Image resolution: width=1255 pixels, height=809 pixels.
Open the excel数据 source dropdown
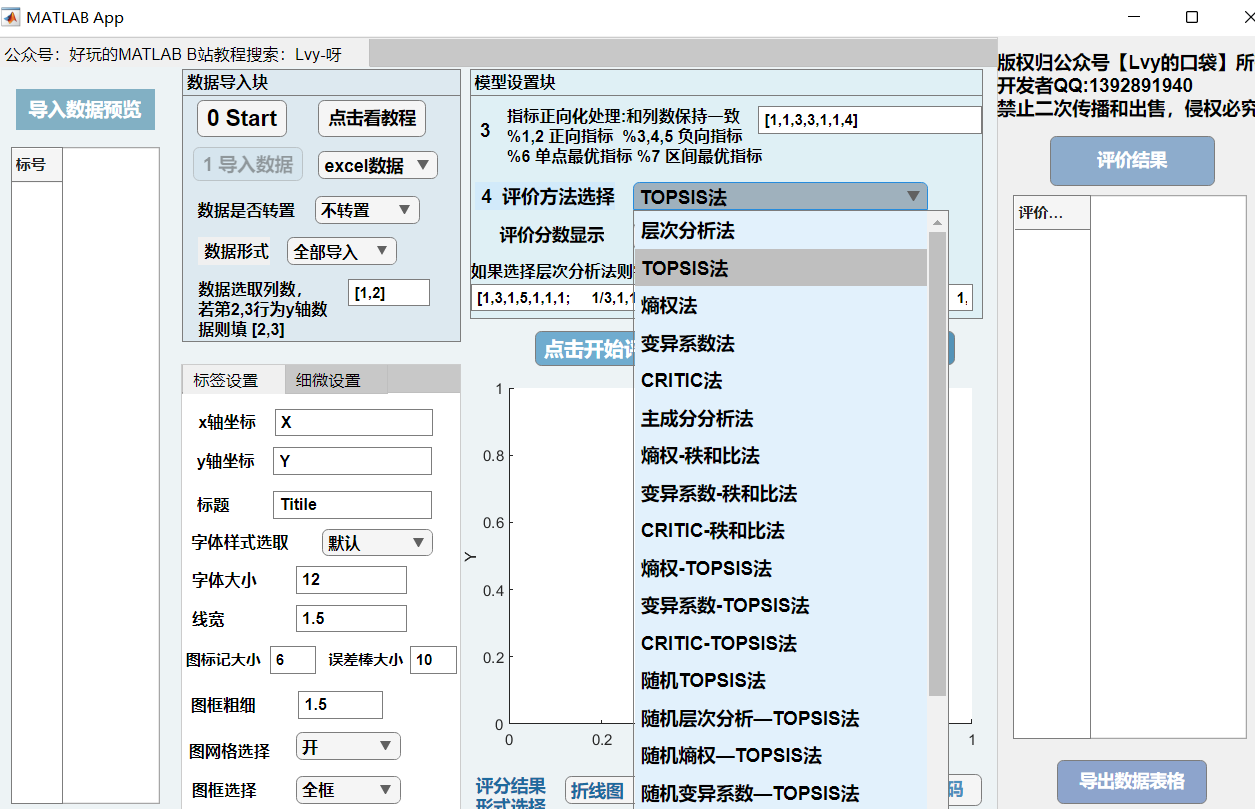tap(377, 166)
